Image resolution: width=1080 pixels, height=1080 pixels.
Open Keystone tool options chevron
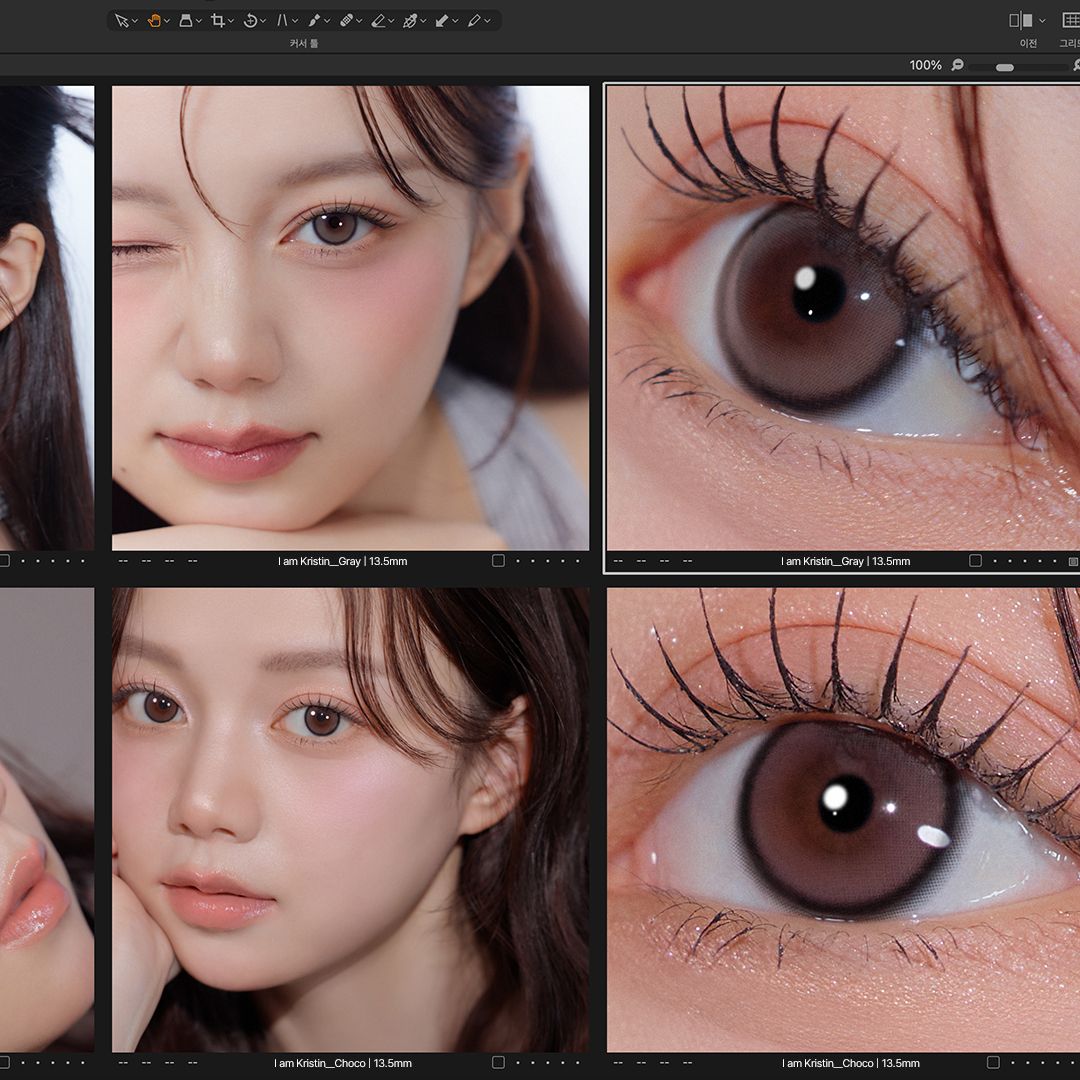click(295, 21)
